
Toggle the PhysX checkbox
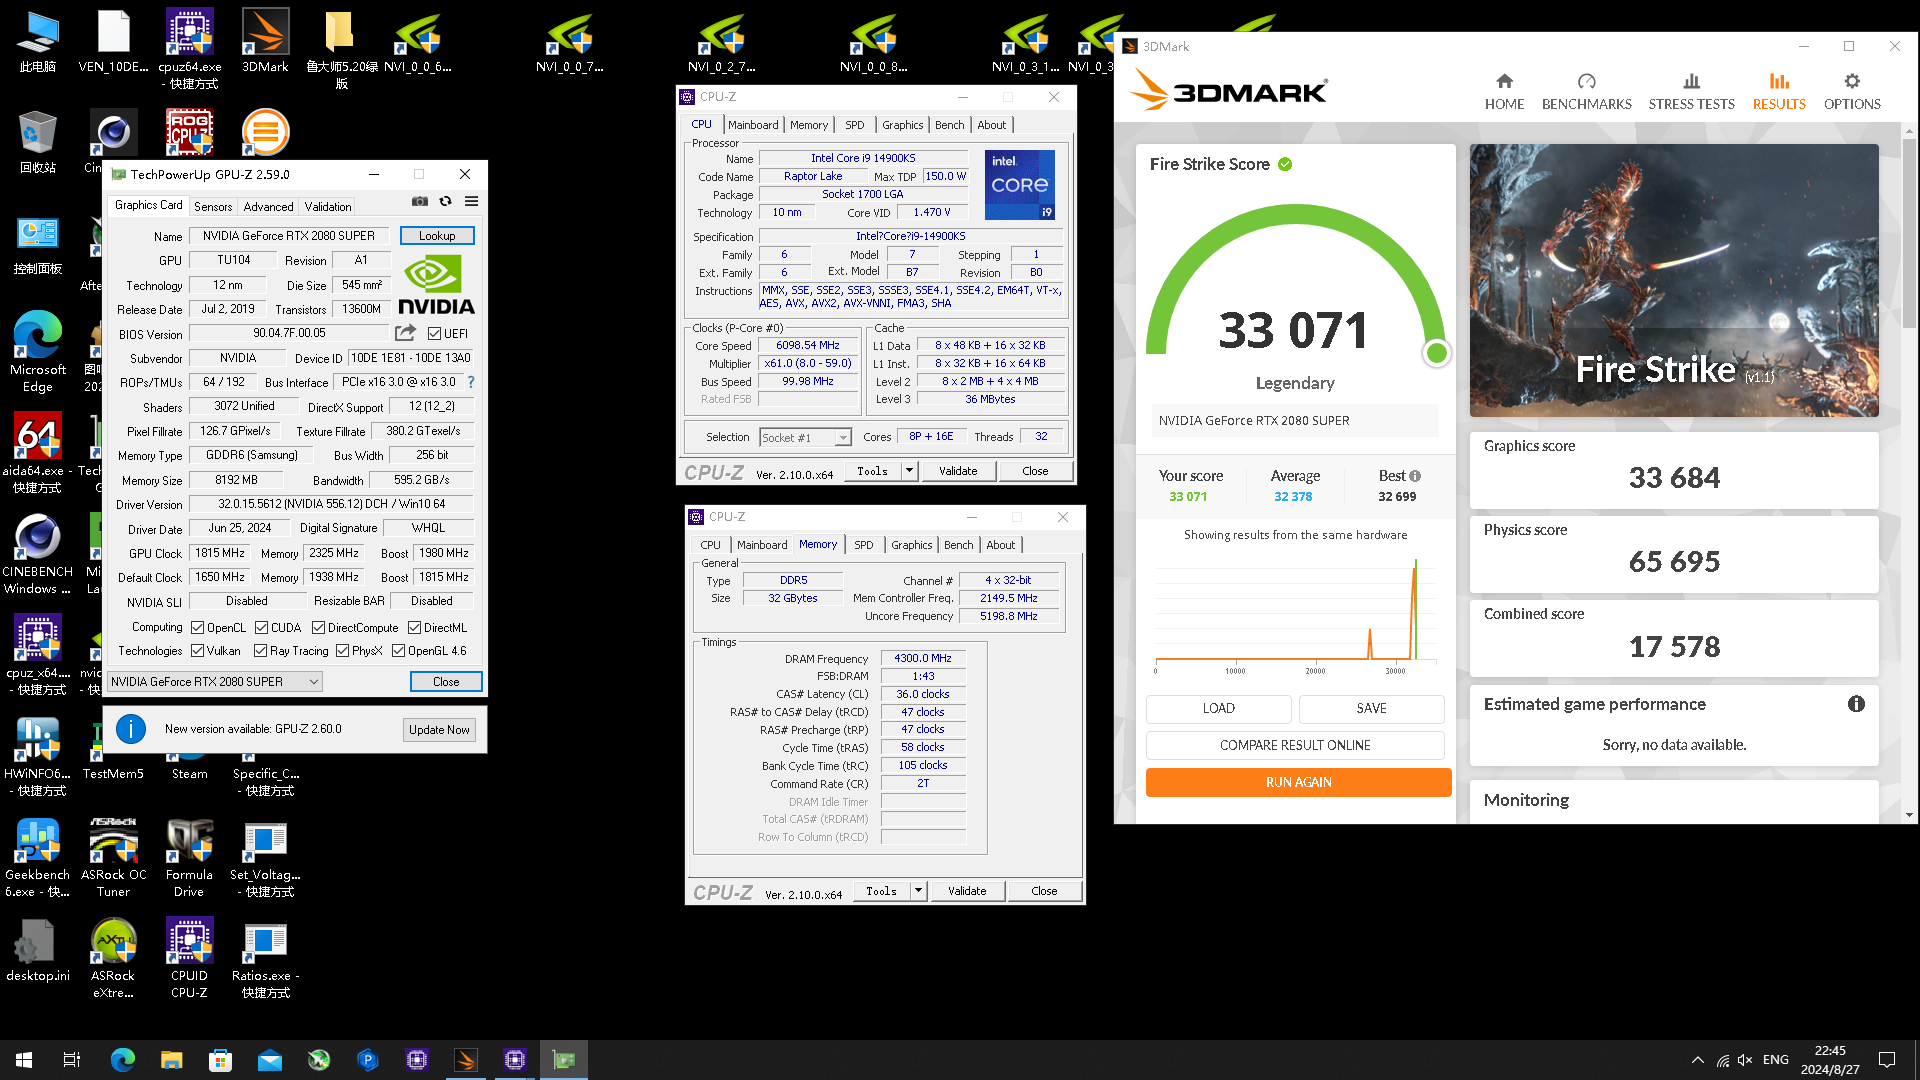click(x=342, y=651)
